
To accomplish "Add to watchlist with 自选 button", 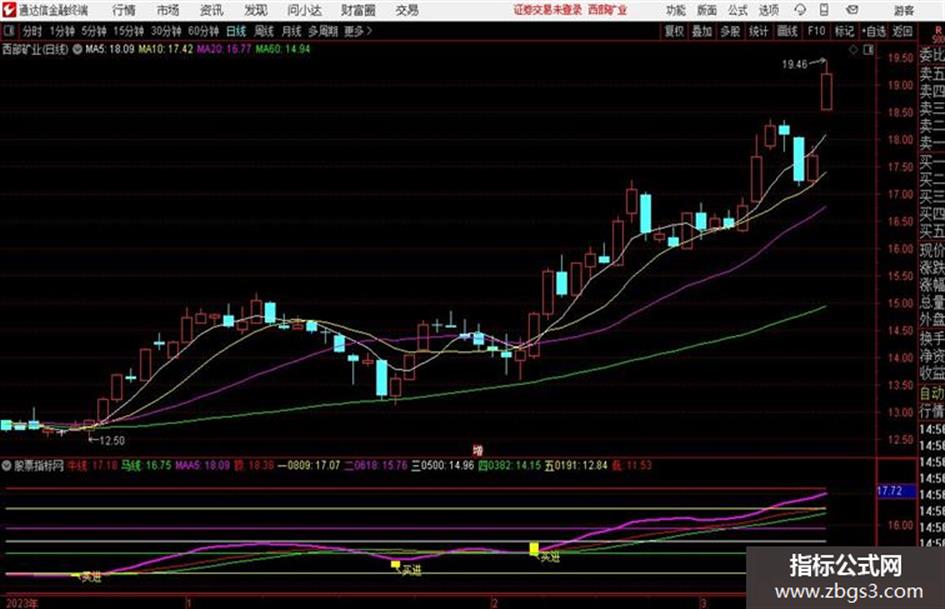I will coord(874,31).
